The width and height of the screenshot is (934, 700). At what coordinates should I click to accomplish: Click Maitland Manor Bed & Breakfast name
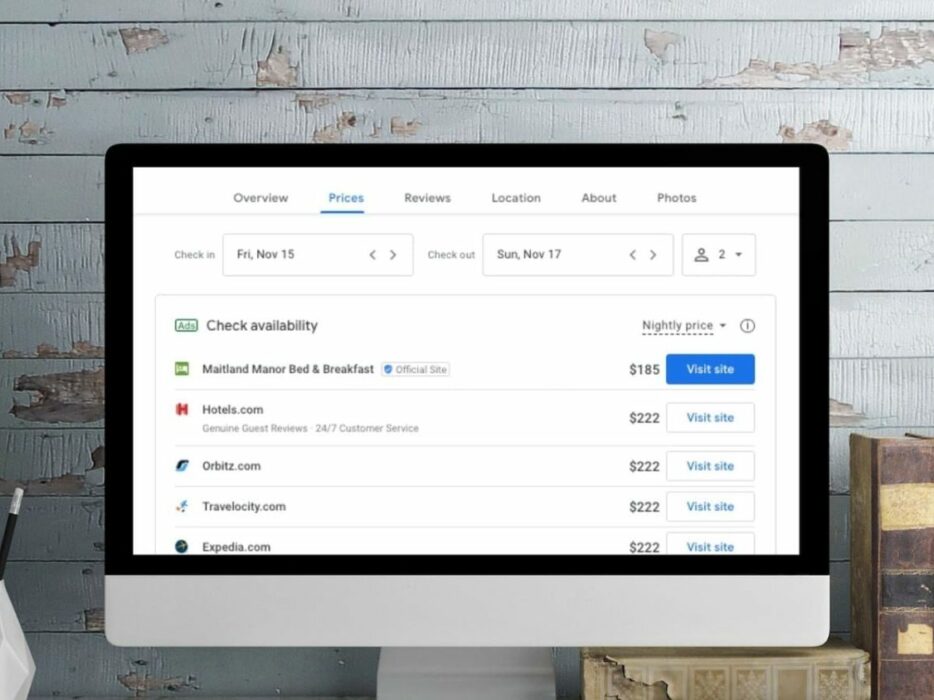pos(288,369)
